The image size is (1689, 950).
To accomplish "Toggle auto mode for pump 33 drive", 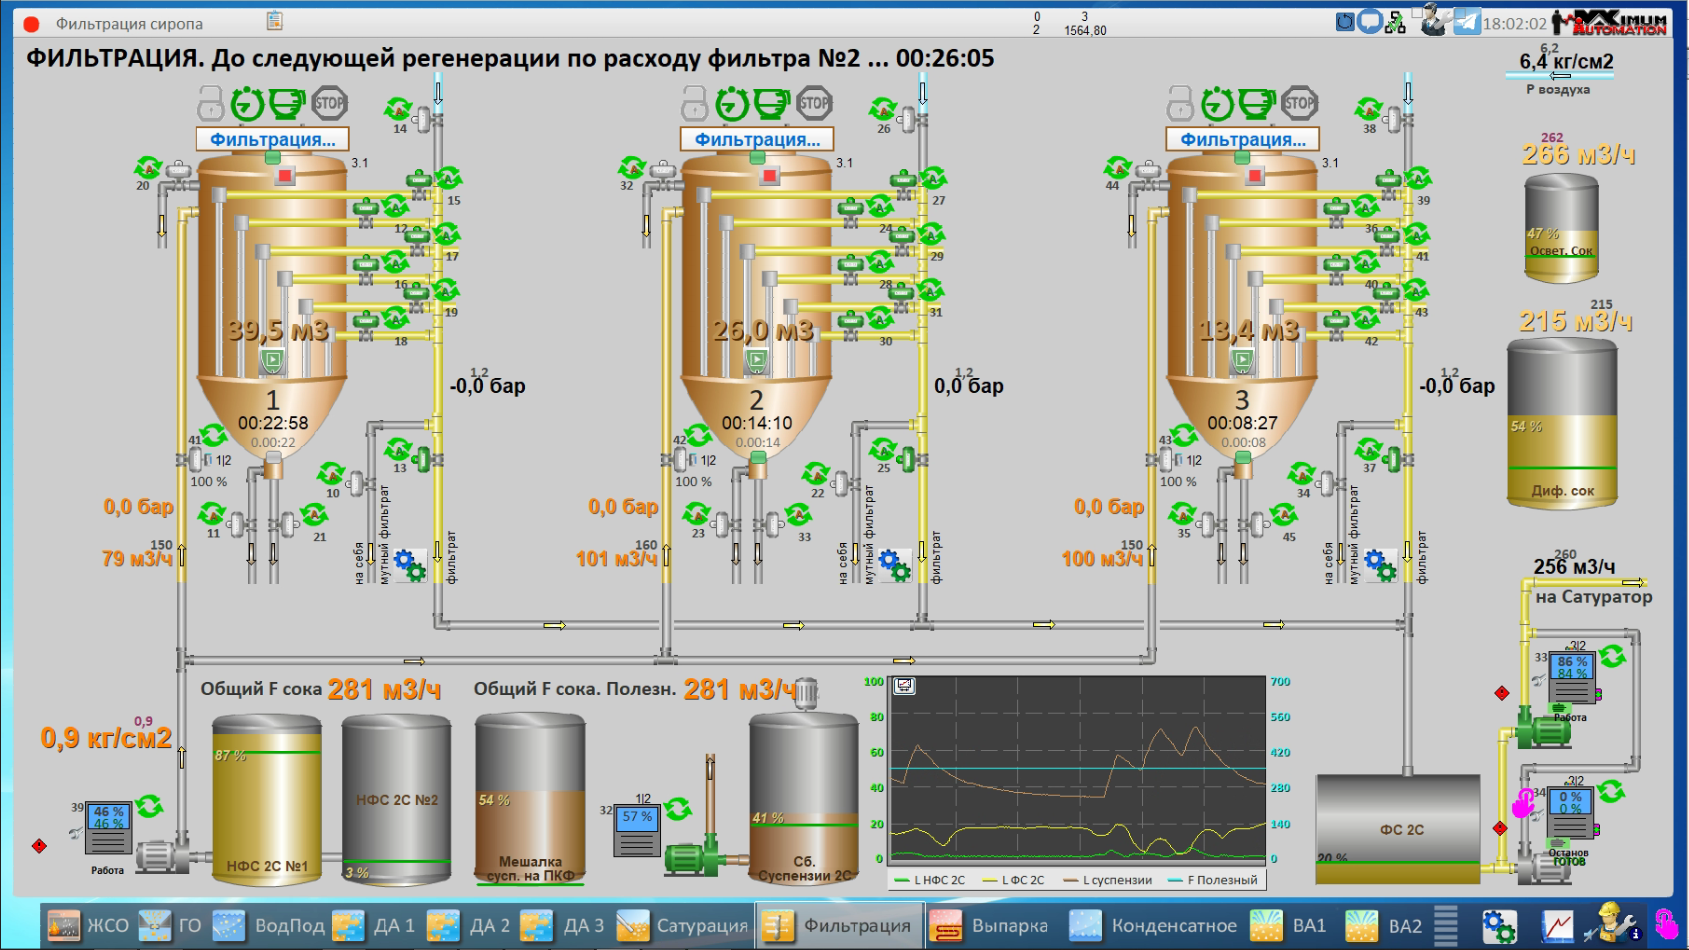I will (1612, 657).
